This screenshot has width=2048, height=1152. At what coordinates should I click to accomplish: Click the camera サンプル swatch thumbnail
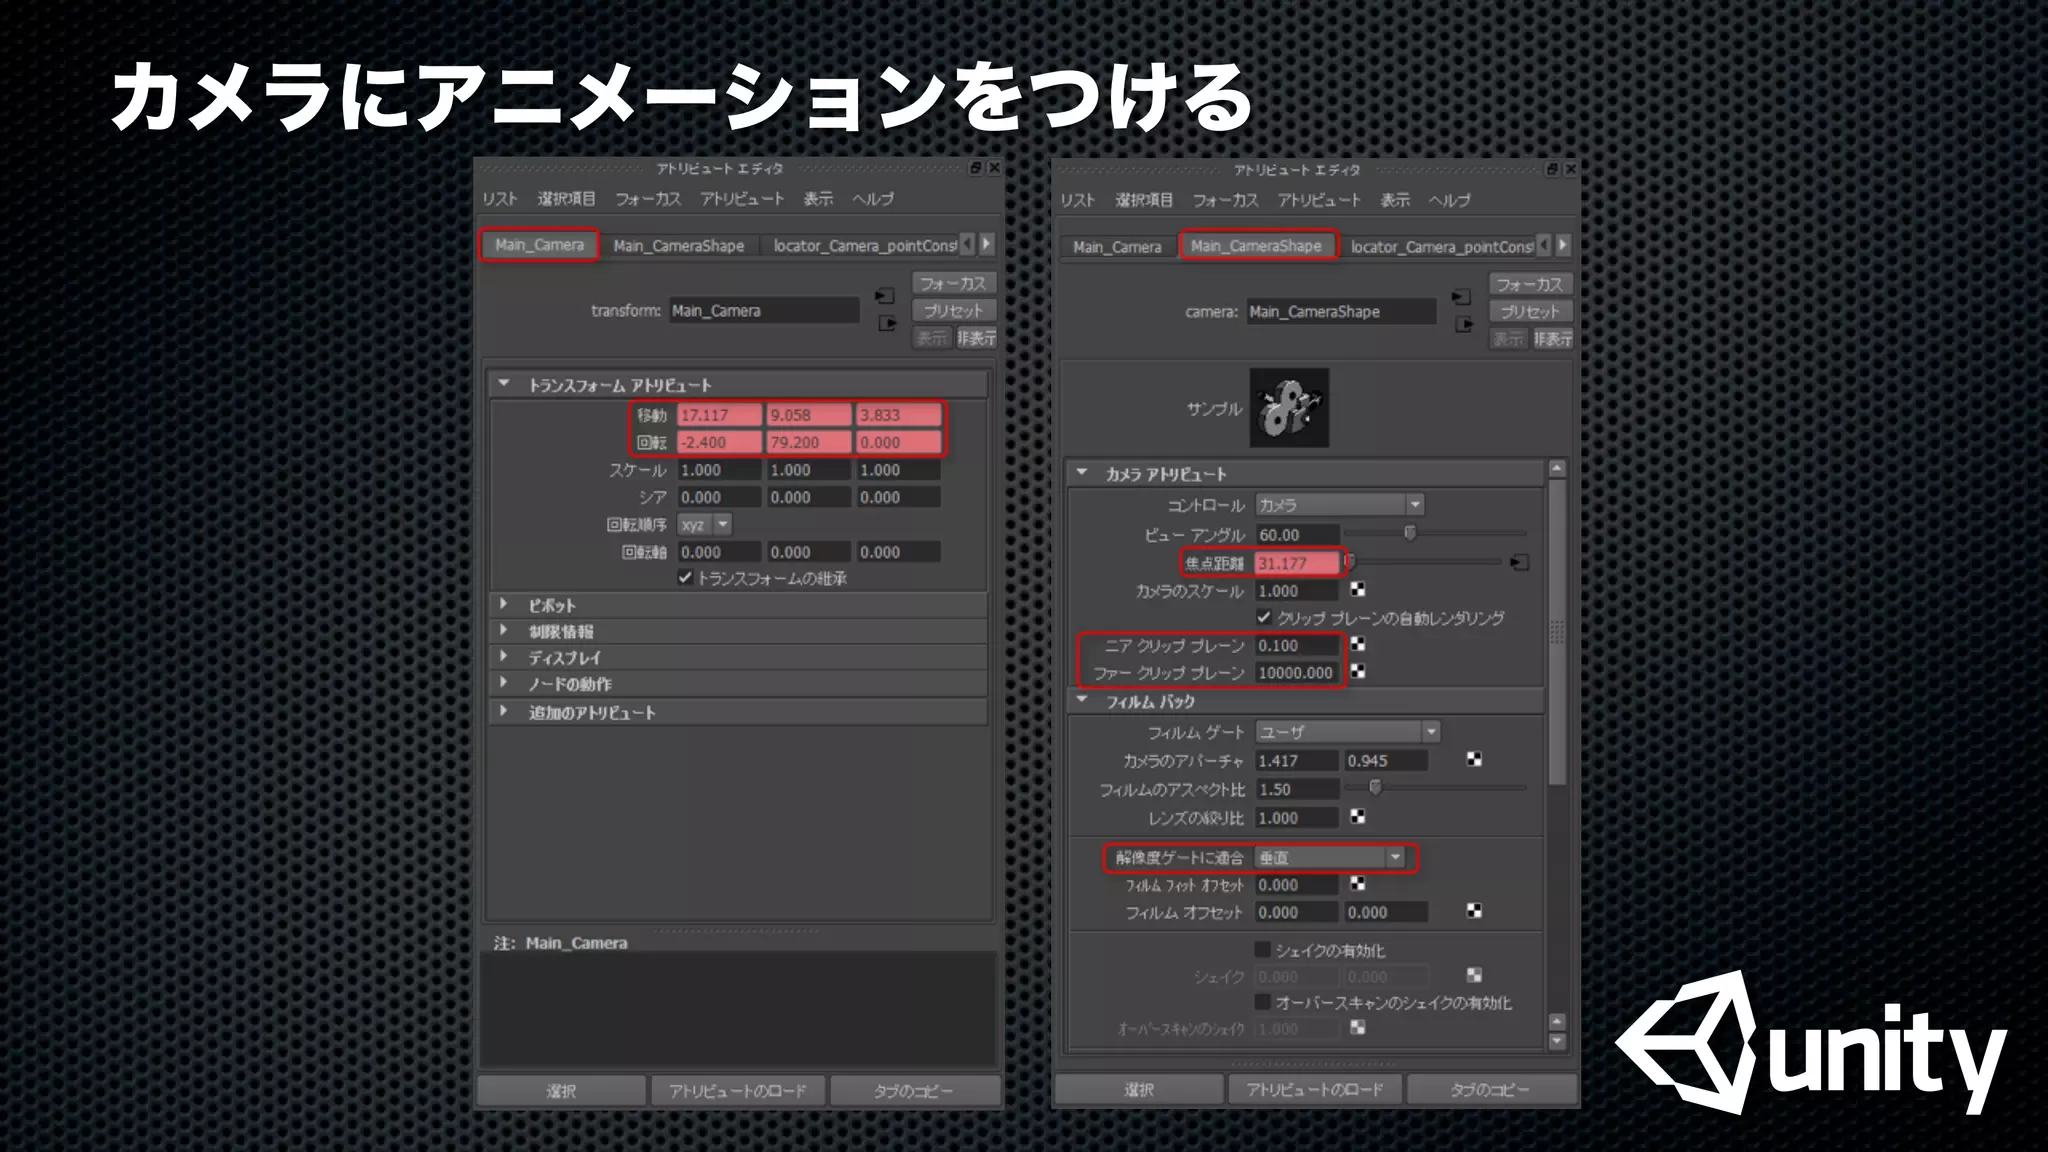pyautogui.click(x=1289, y=407)
